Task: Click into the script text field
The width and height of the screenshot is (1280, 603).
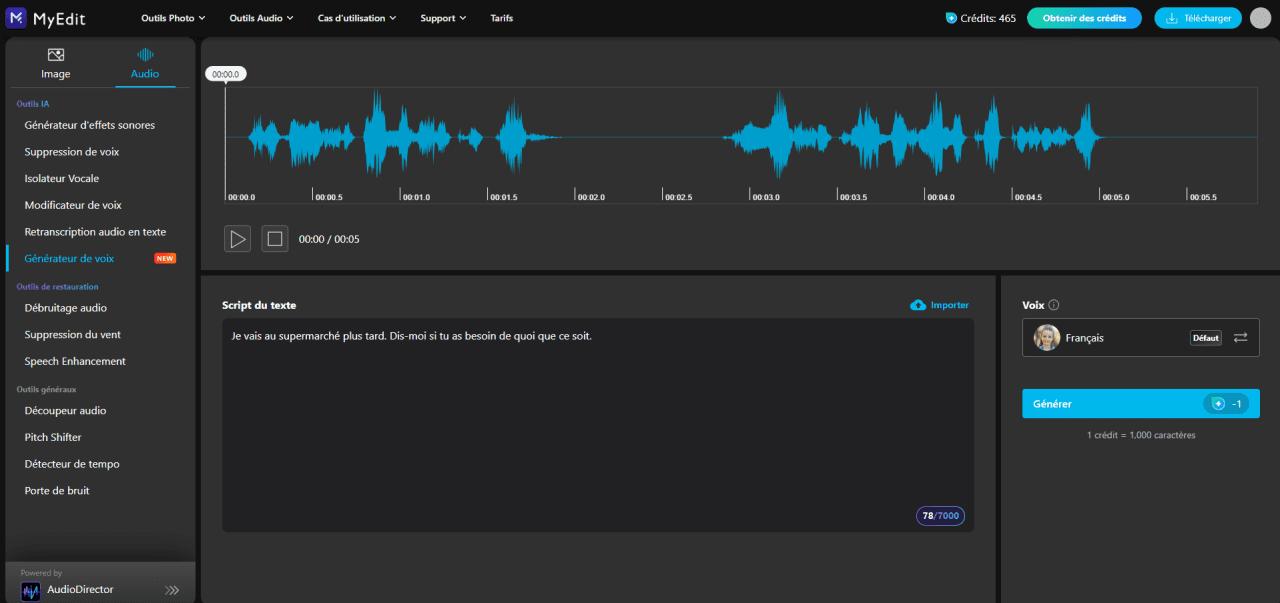Action: (598, 425)
